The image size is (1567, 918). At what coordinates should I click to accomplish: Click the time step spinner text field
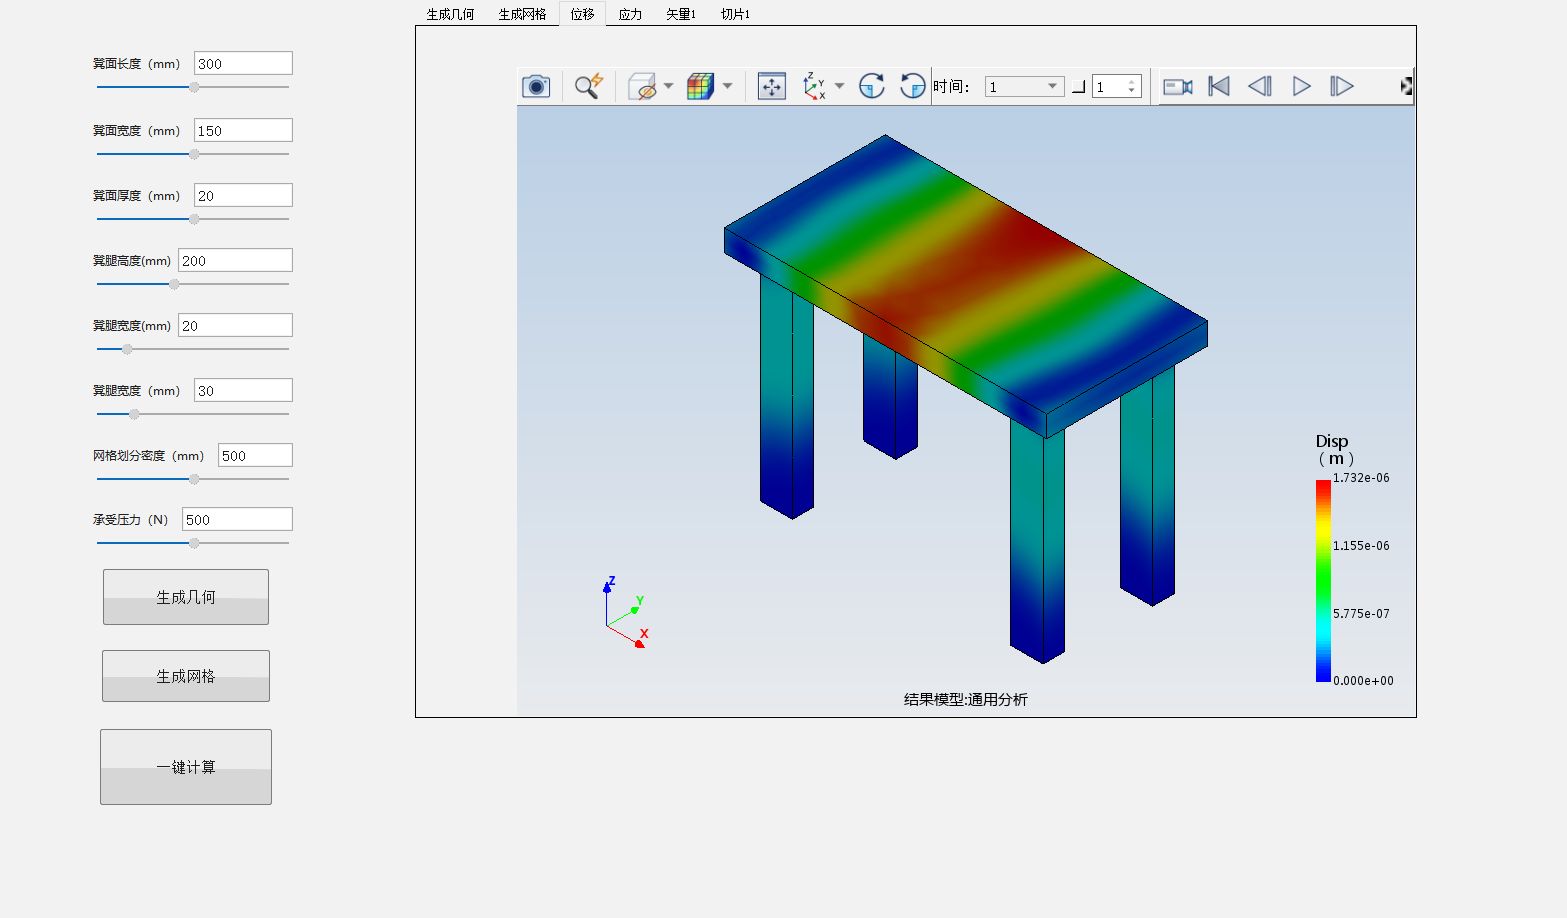1109,87
